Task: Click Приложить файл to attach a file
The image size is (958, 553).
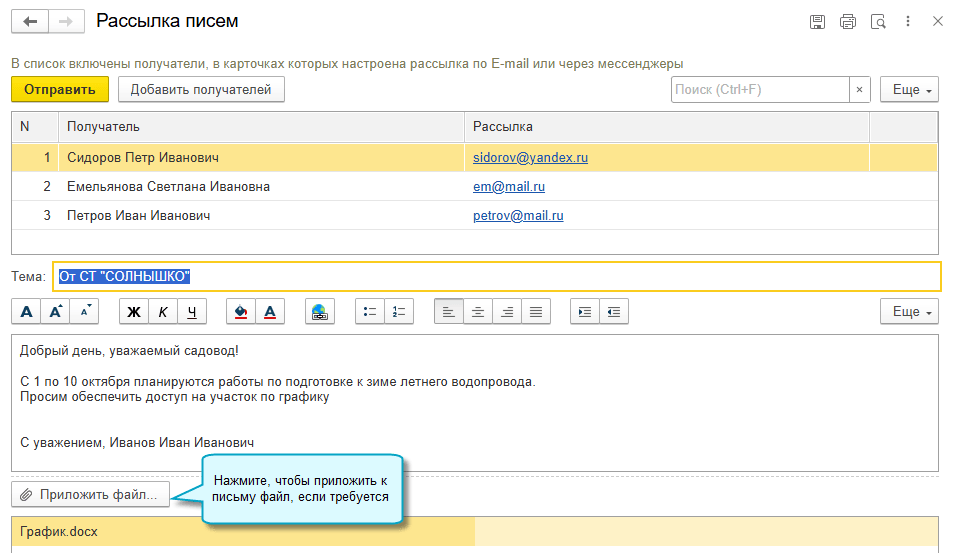Action: click(91, 494)
